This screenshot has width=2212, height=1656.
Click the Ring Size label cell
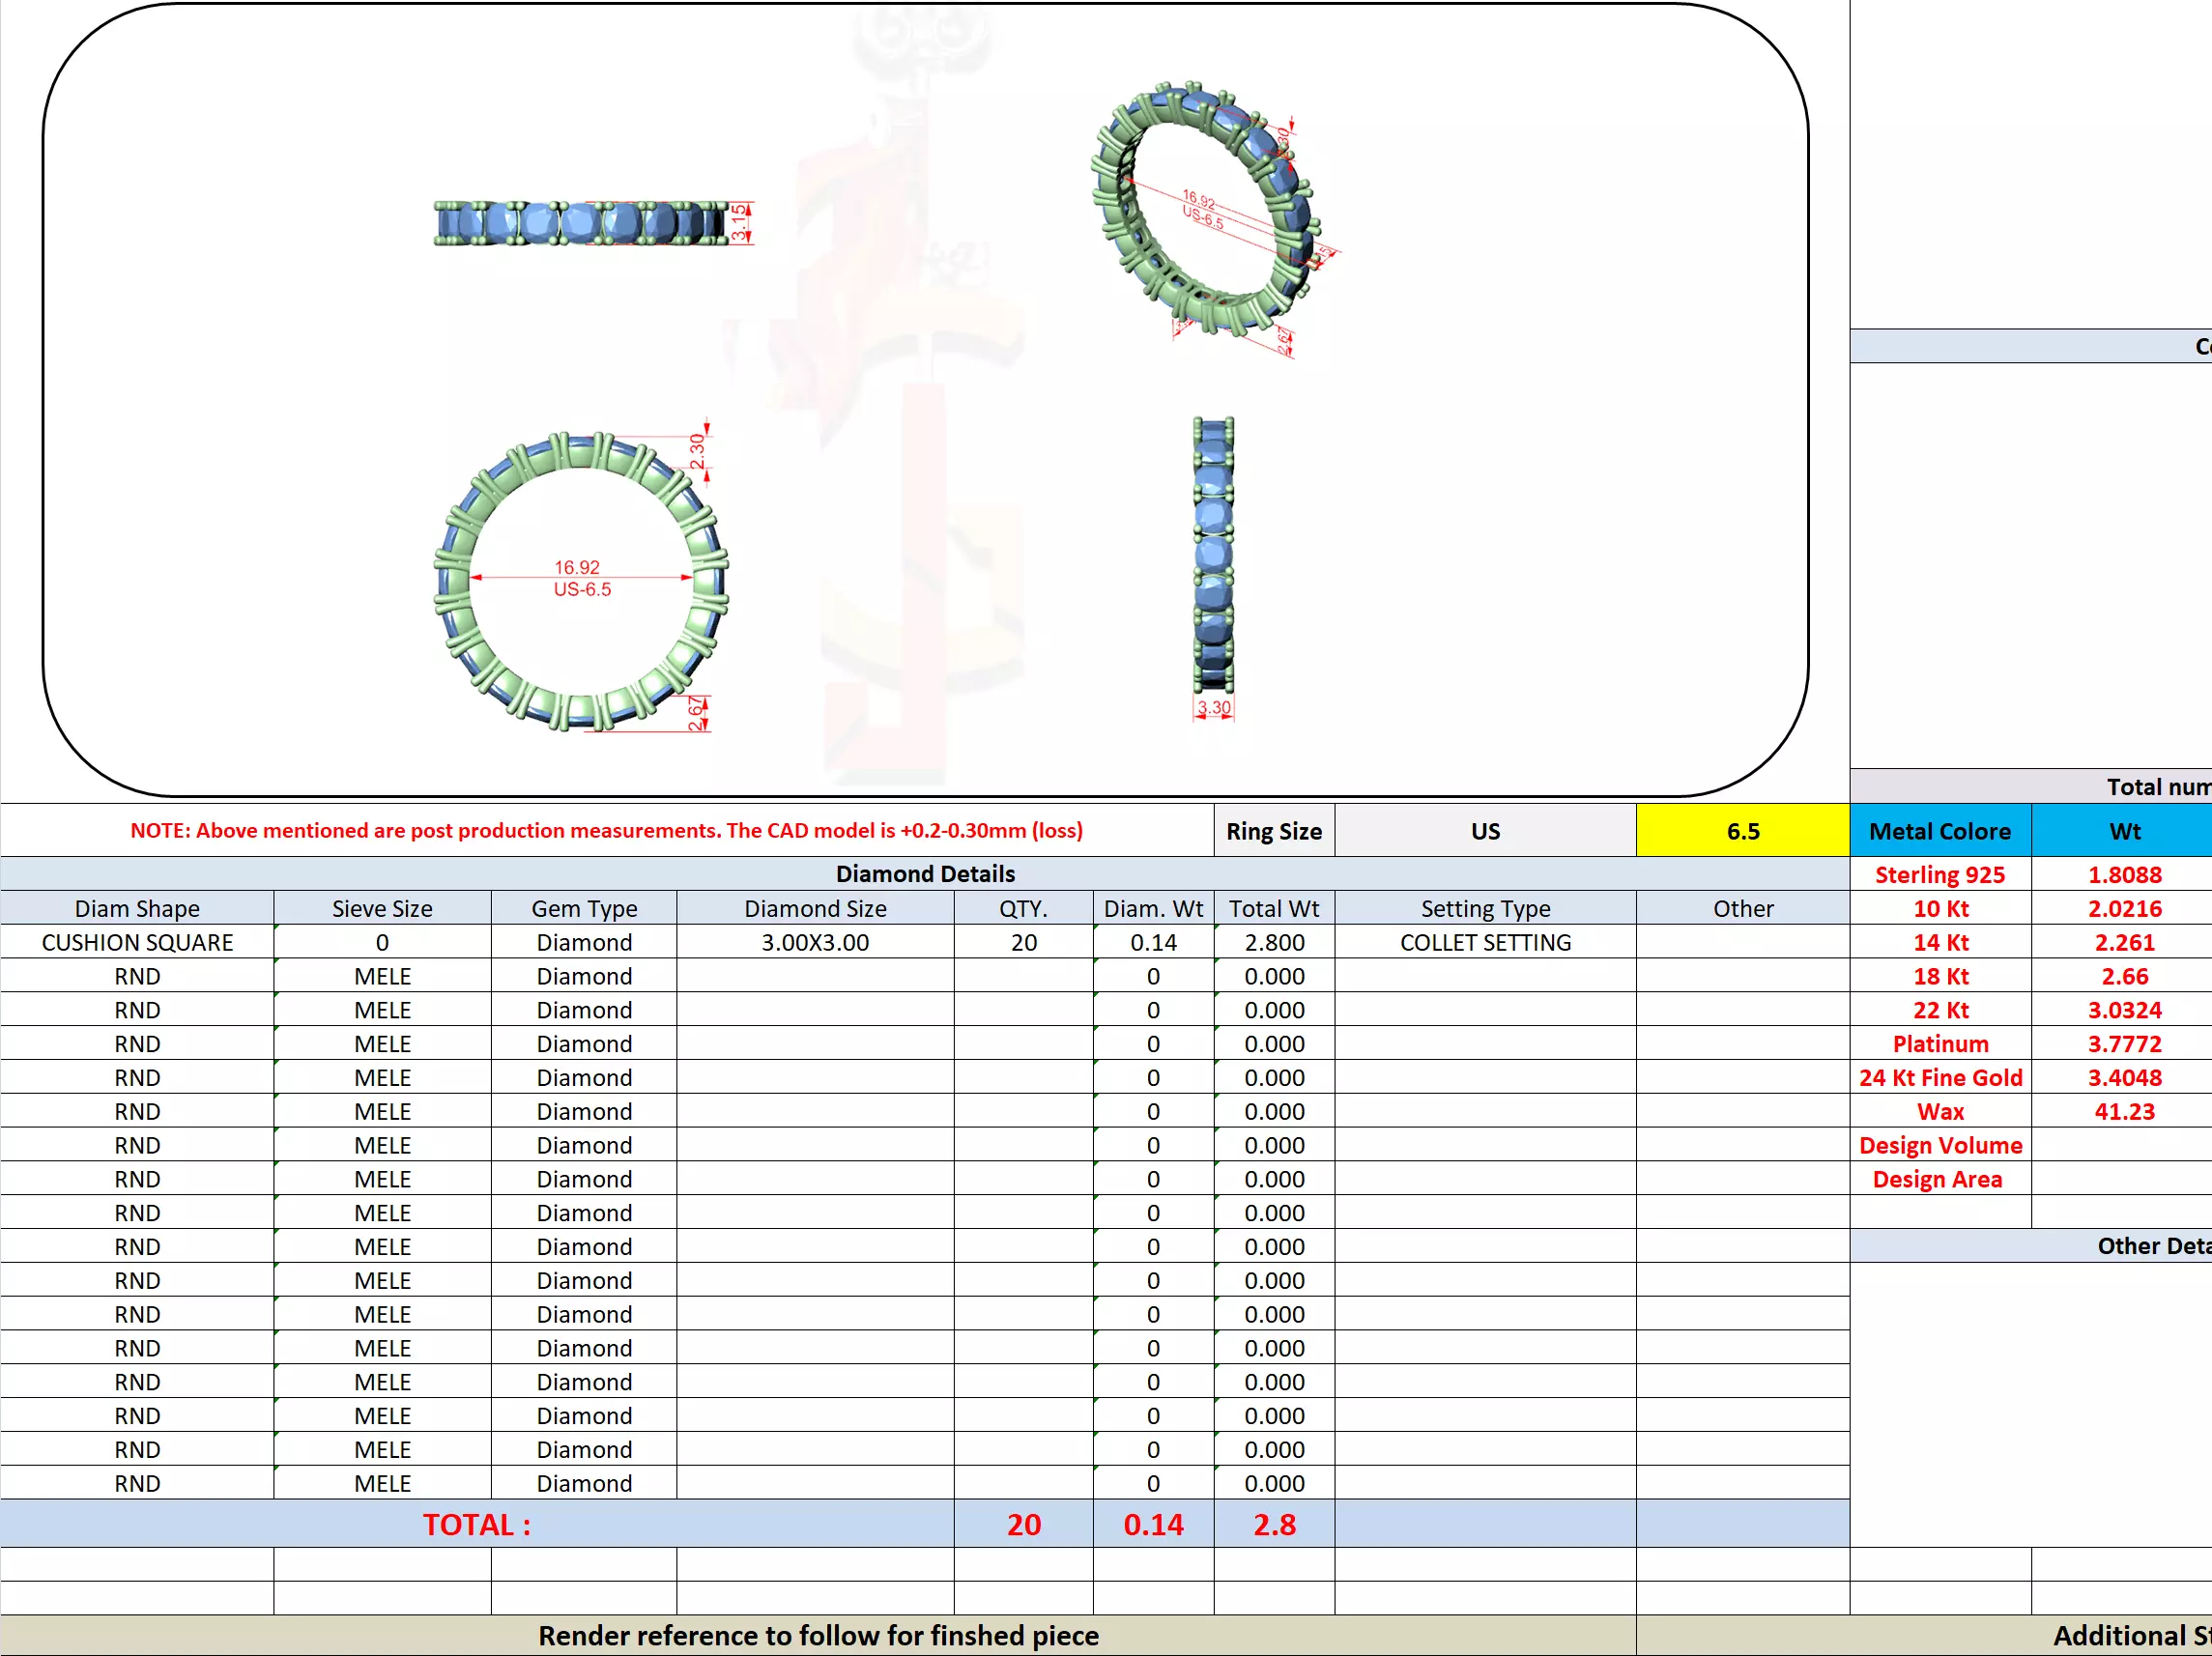point(1273,831)
